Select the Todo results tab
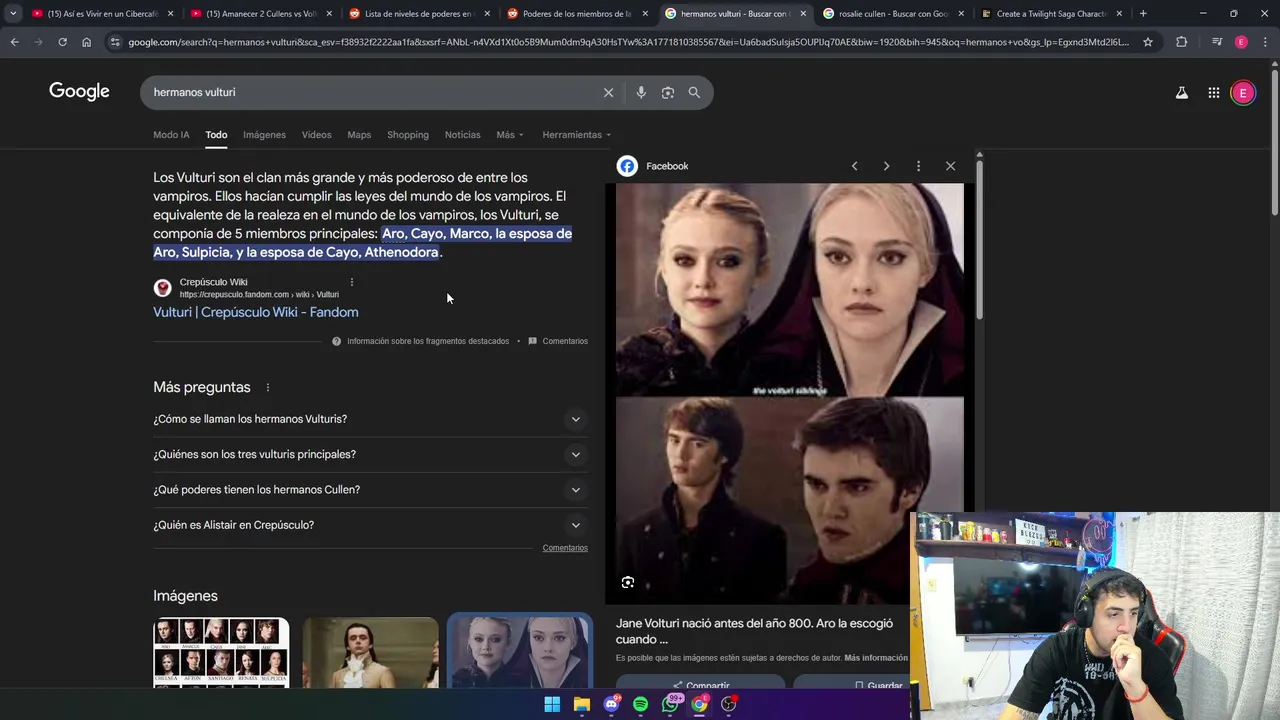The image size is (1280, 720). click(x=216, y=135)
